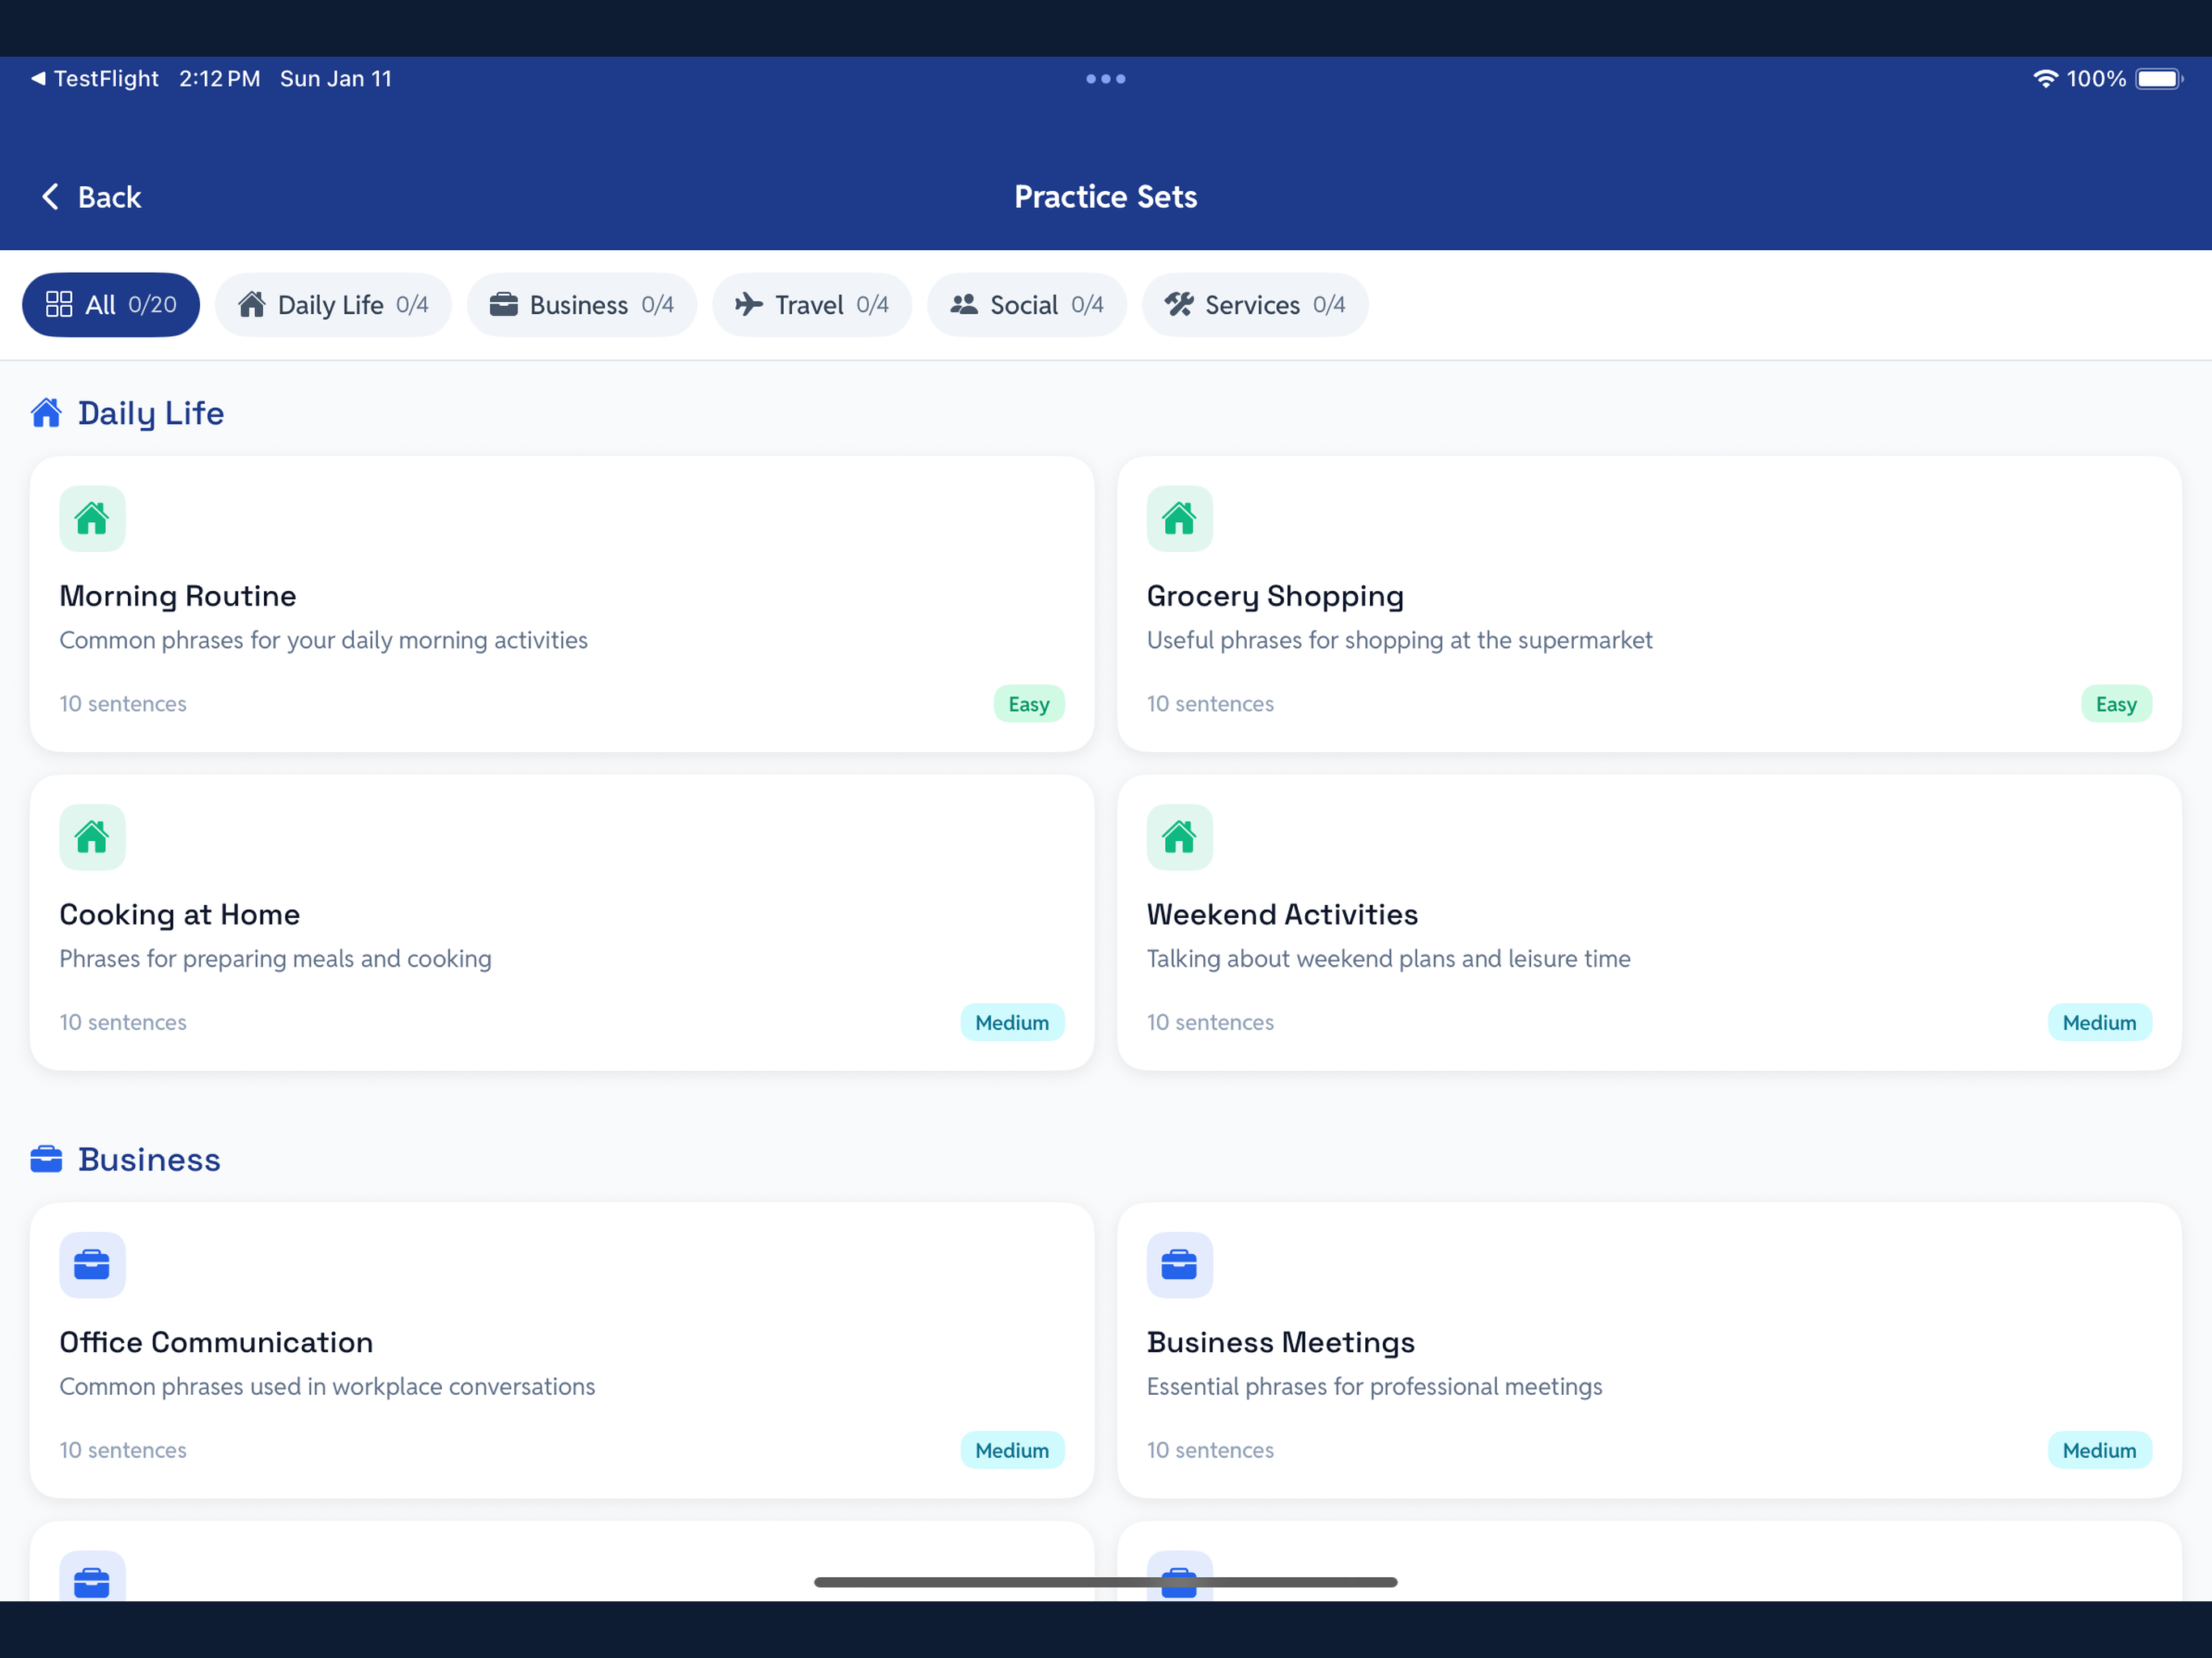Viewport: 2212px width, 1658px height.
Task: Tap the Wi-Fi status icon
Action: pyautogui.click(x=2045, y=78)
